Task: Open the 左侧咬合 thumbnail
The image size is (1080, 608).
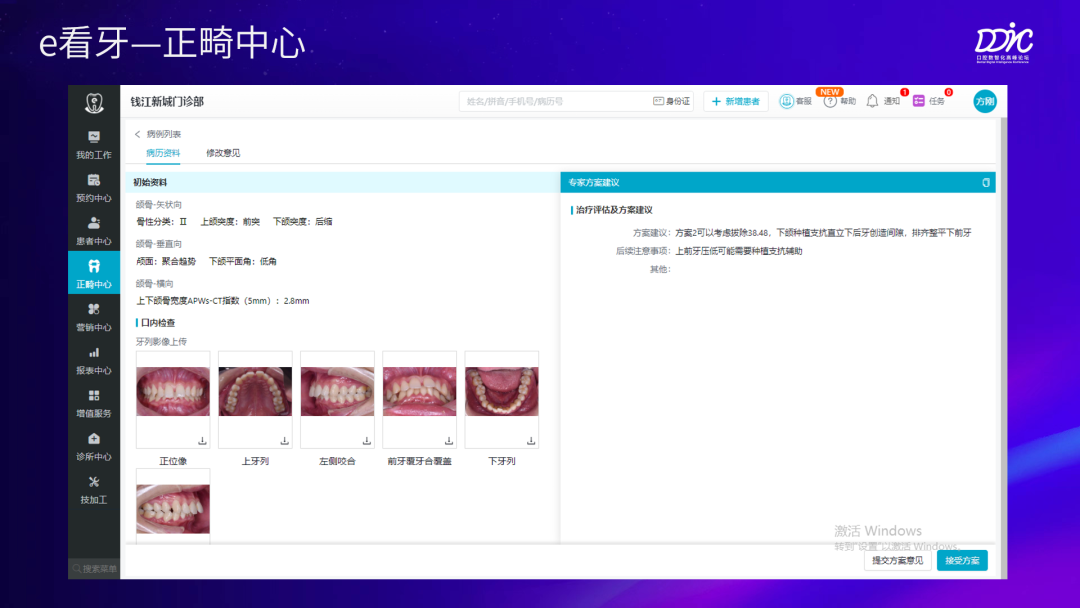Action: pos(338,391)
